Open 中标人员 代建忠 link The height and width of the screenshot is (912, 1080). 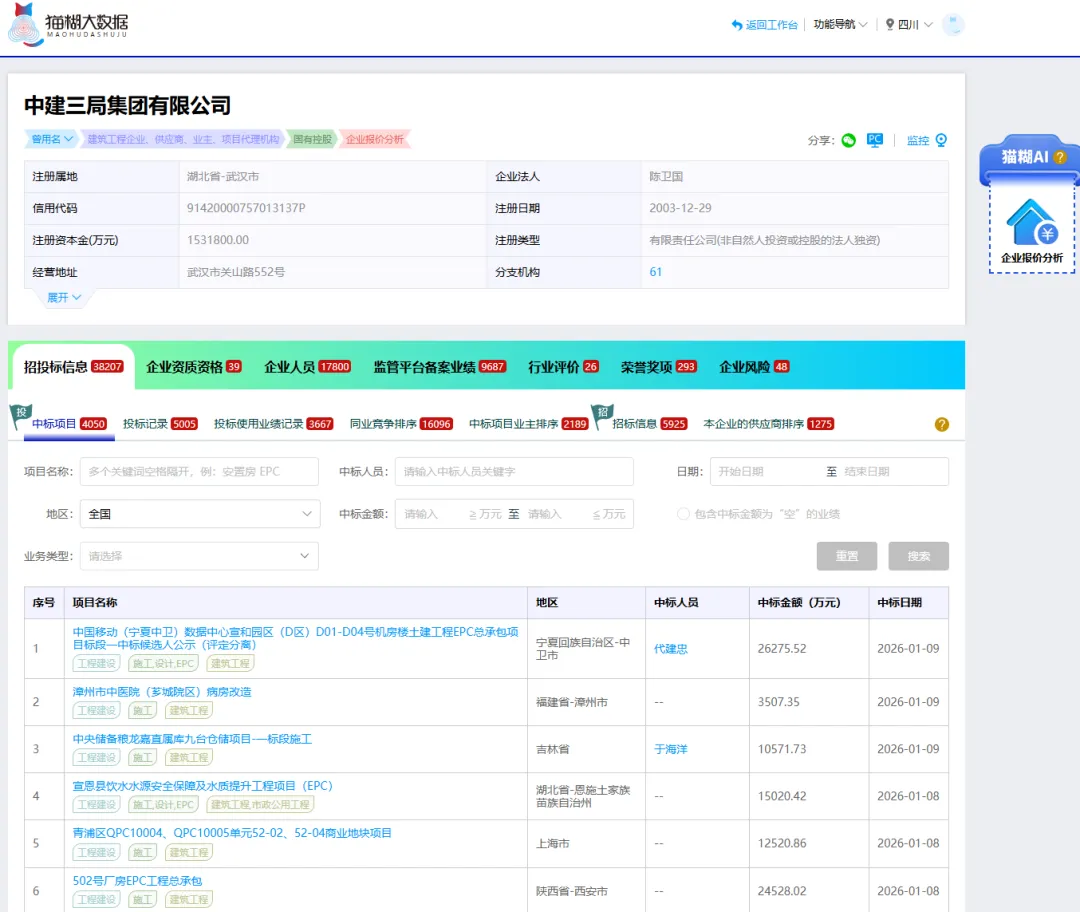click(x=671, y=649)
